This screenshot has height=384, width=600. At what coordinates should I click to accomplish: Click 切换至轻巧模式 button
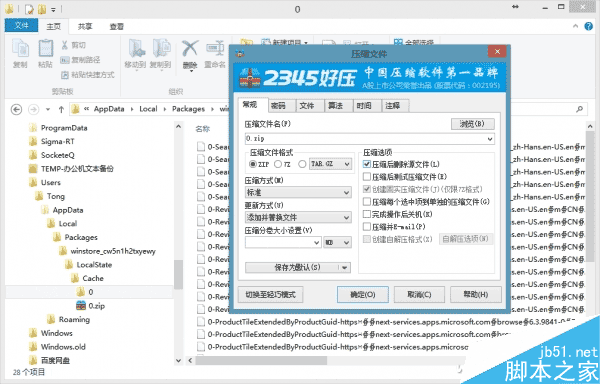(271, 295)
